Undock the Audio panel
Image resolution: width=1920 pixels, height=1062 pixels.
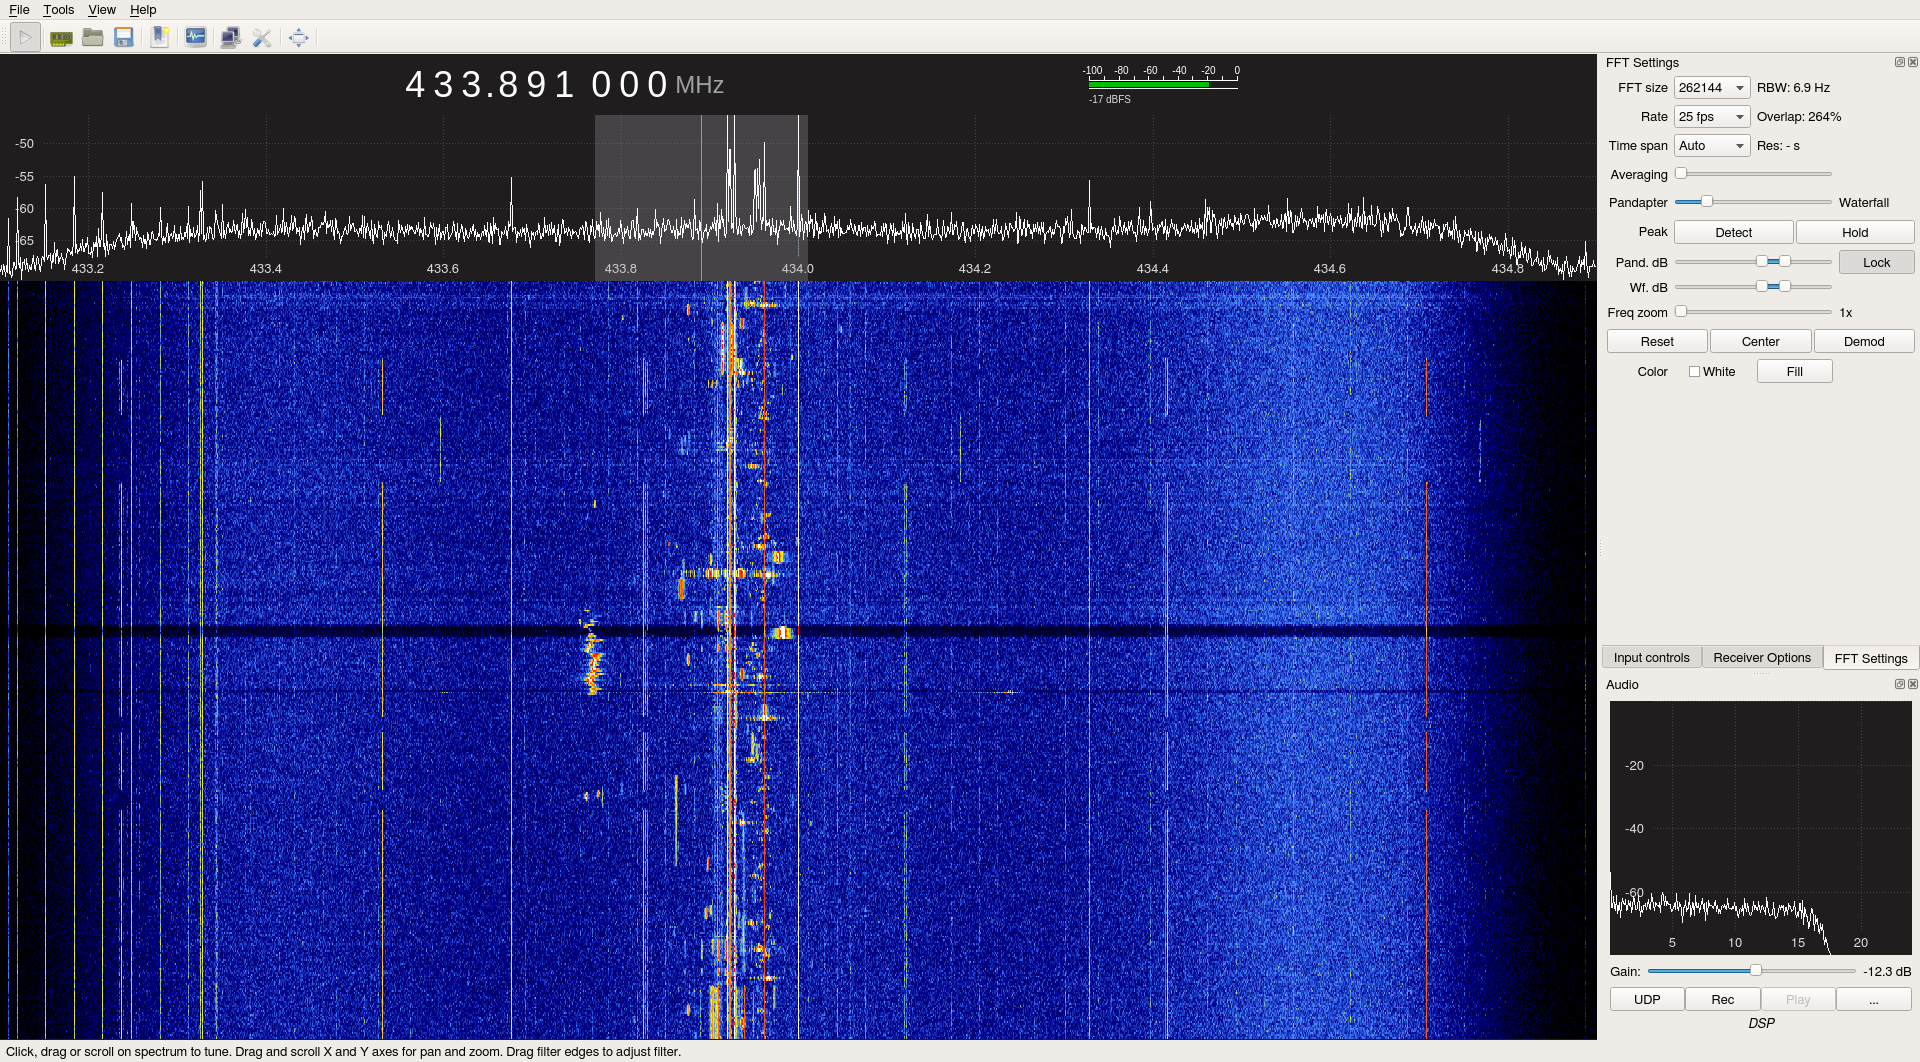click(x=1899, y=684)
